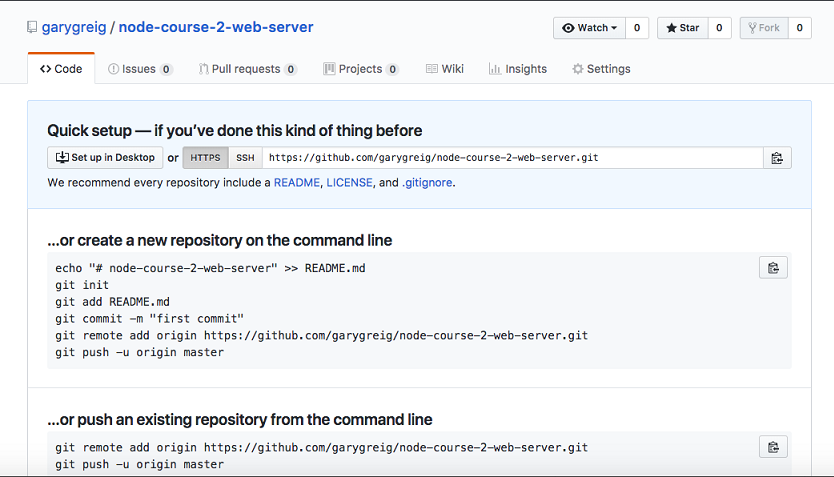This screenshot has width=834, height=477.
Task: Open the garygreig user profile link
Action: 75,27
